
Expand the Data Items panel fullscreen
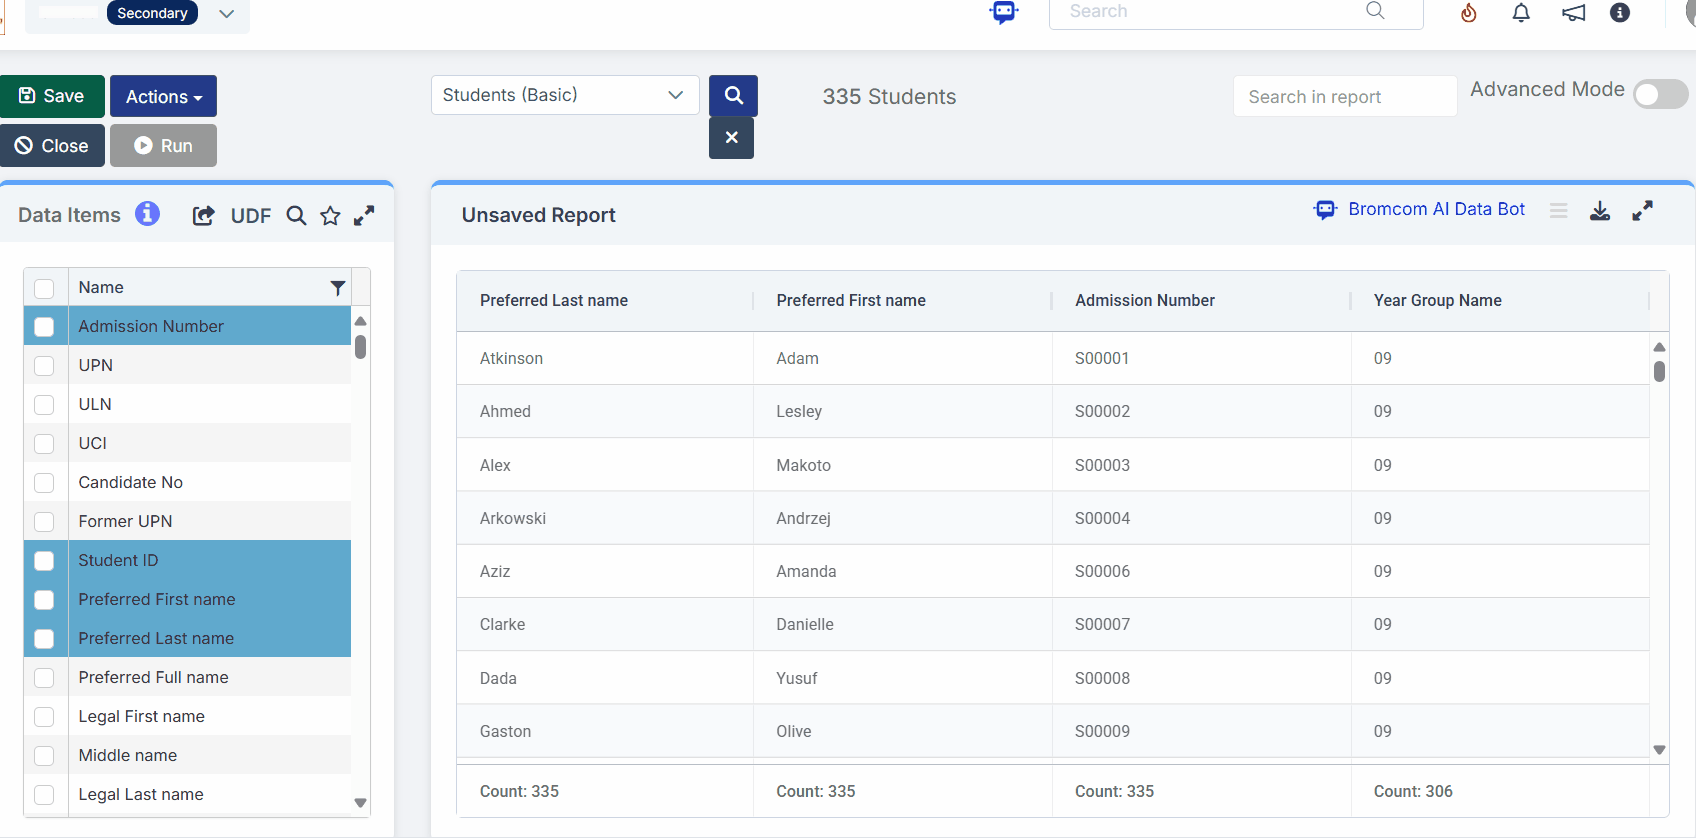364,216
